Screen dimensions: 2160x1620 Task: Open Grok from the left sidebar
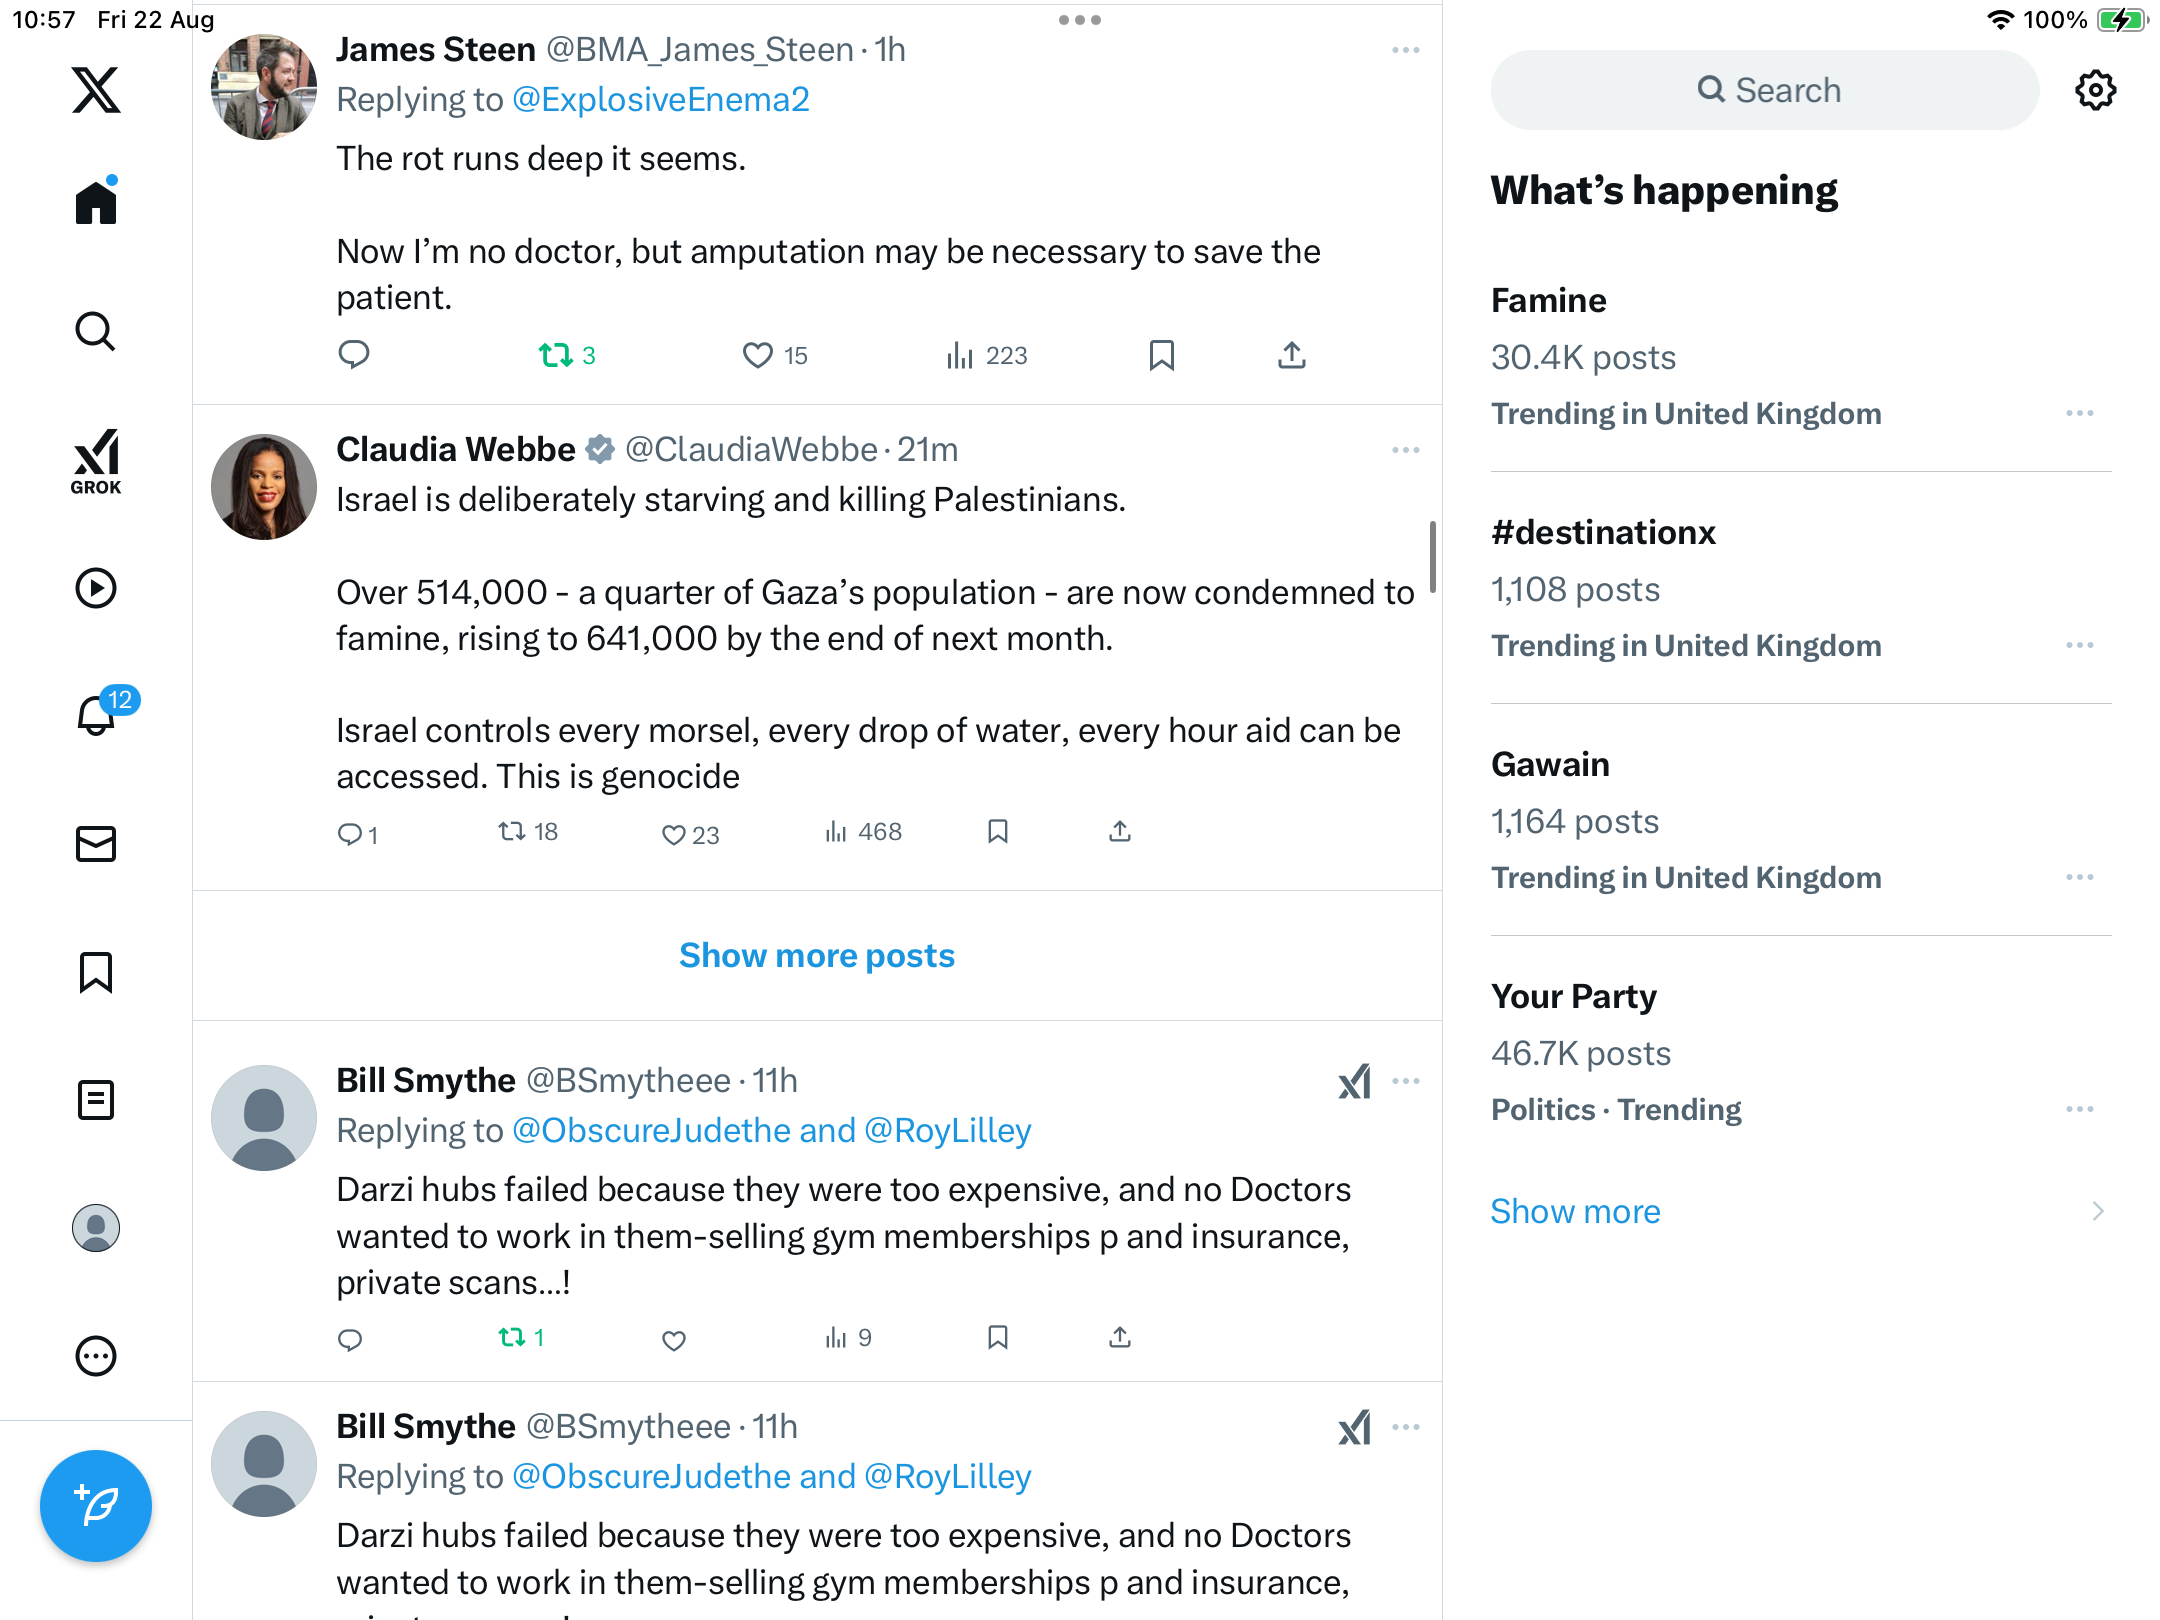click(96, 462)
